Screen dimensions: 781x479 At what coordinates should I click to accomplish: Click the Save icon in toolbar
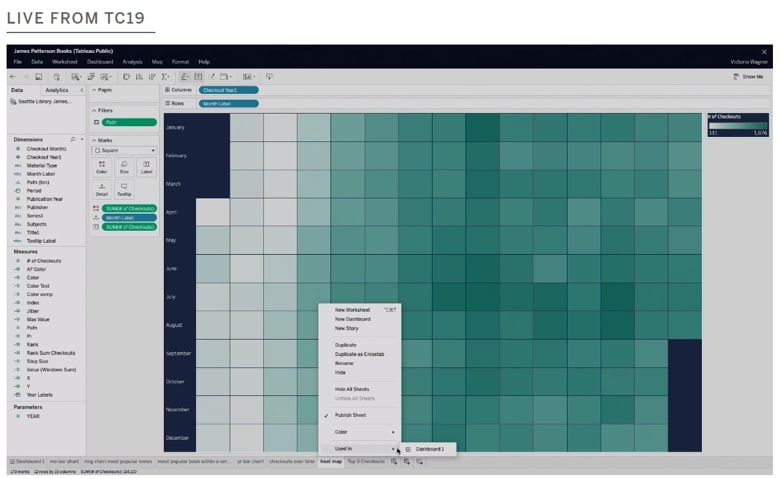tap(38, 77)
